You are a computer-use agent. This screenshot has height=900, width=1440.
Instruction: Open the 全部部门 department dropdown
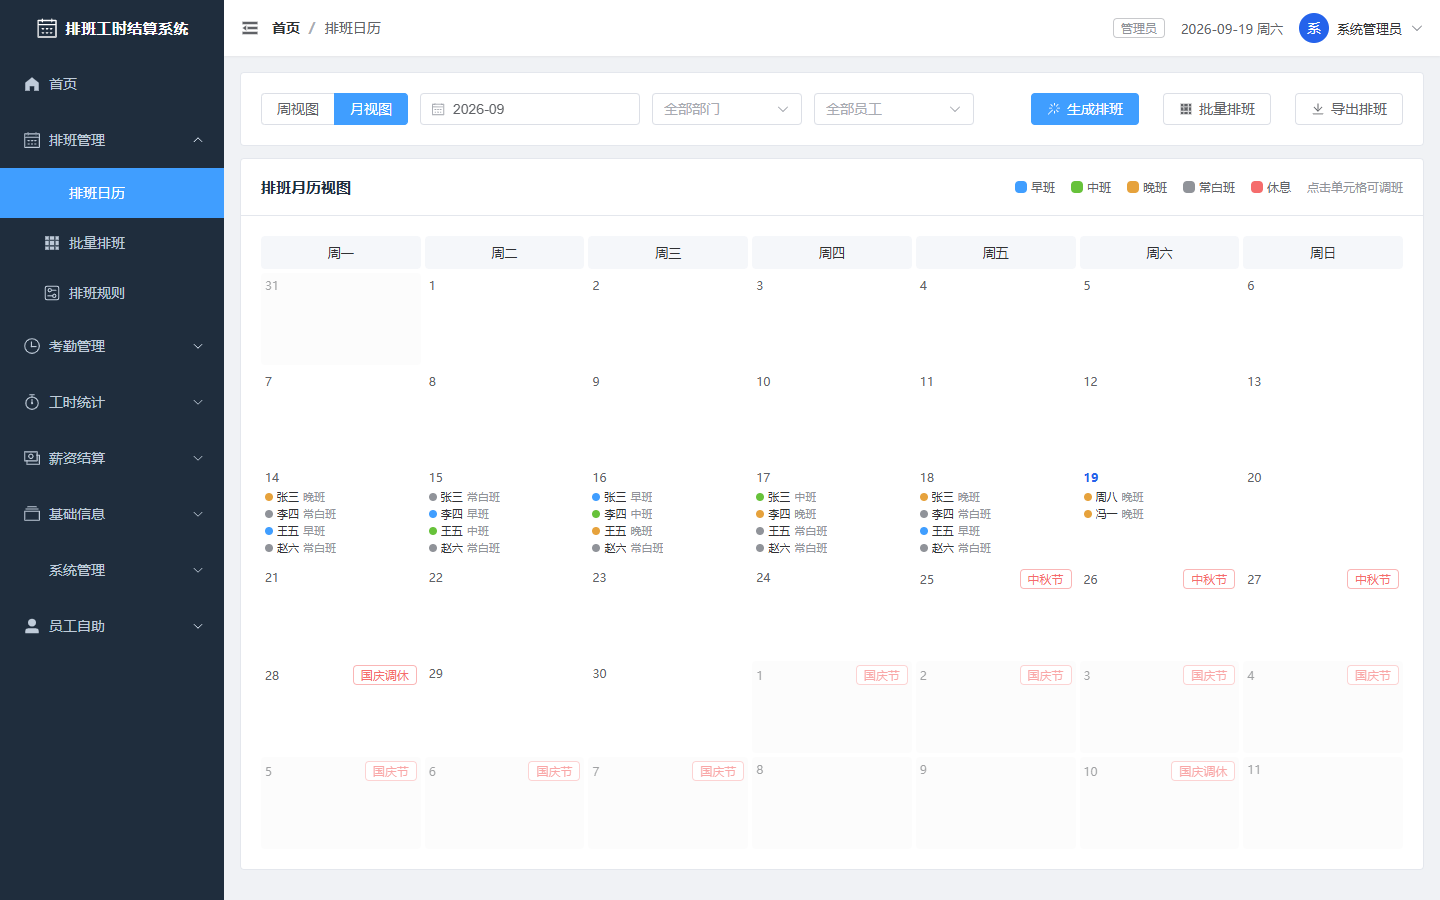(727, 109)
